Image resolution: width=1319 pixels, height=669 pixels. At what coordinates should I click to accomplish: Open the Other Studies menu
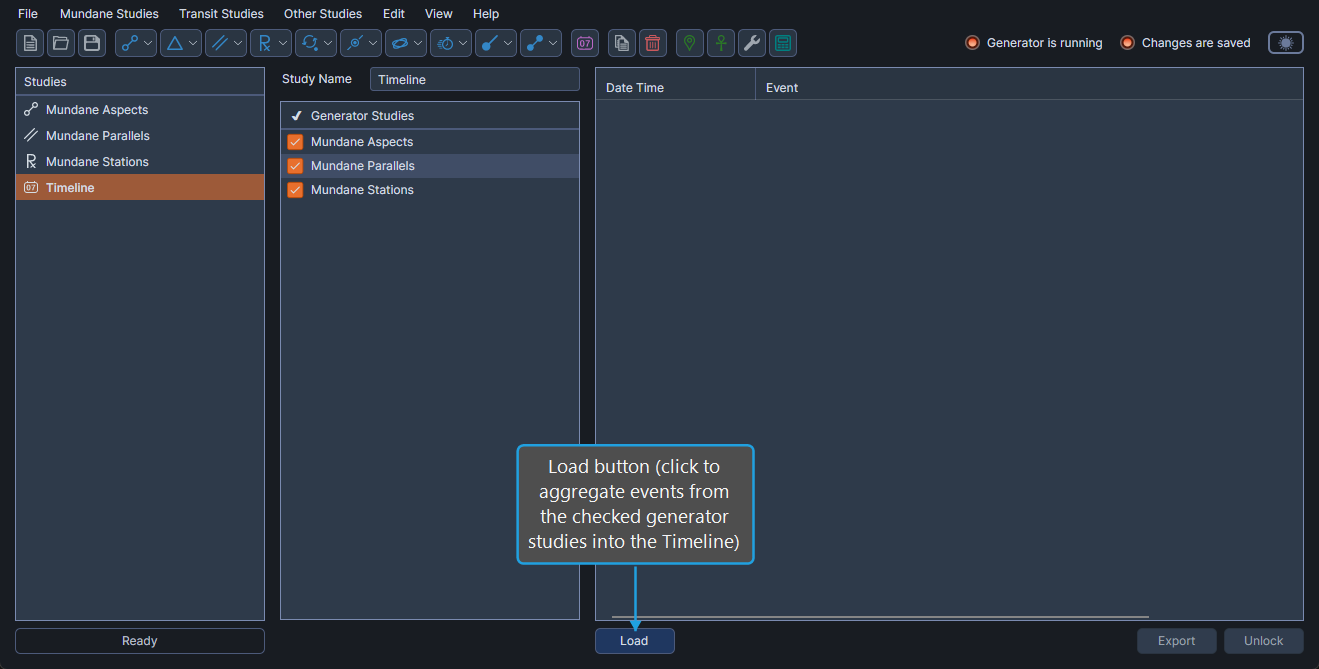pyautogui.click(x=323, y=14)
